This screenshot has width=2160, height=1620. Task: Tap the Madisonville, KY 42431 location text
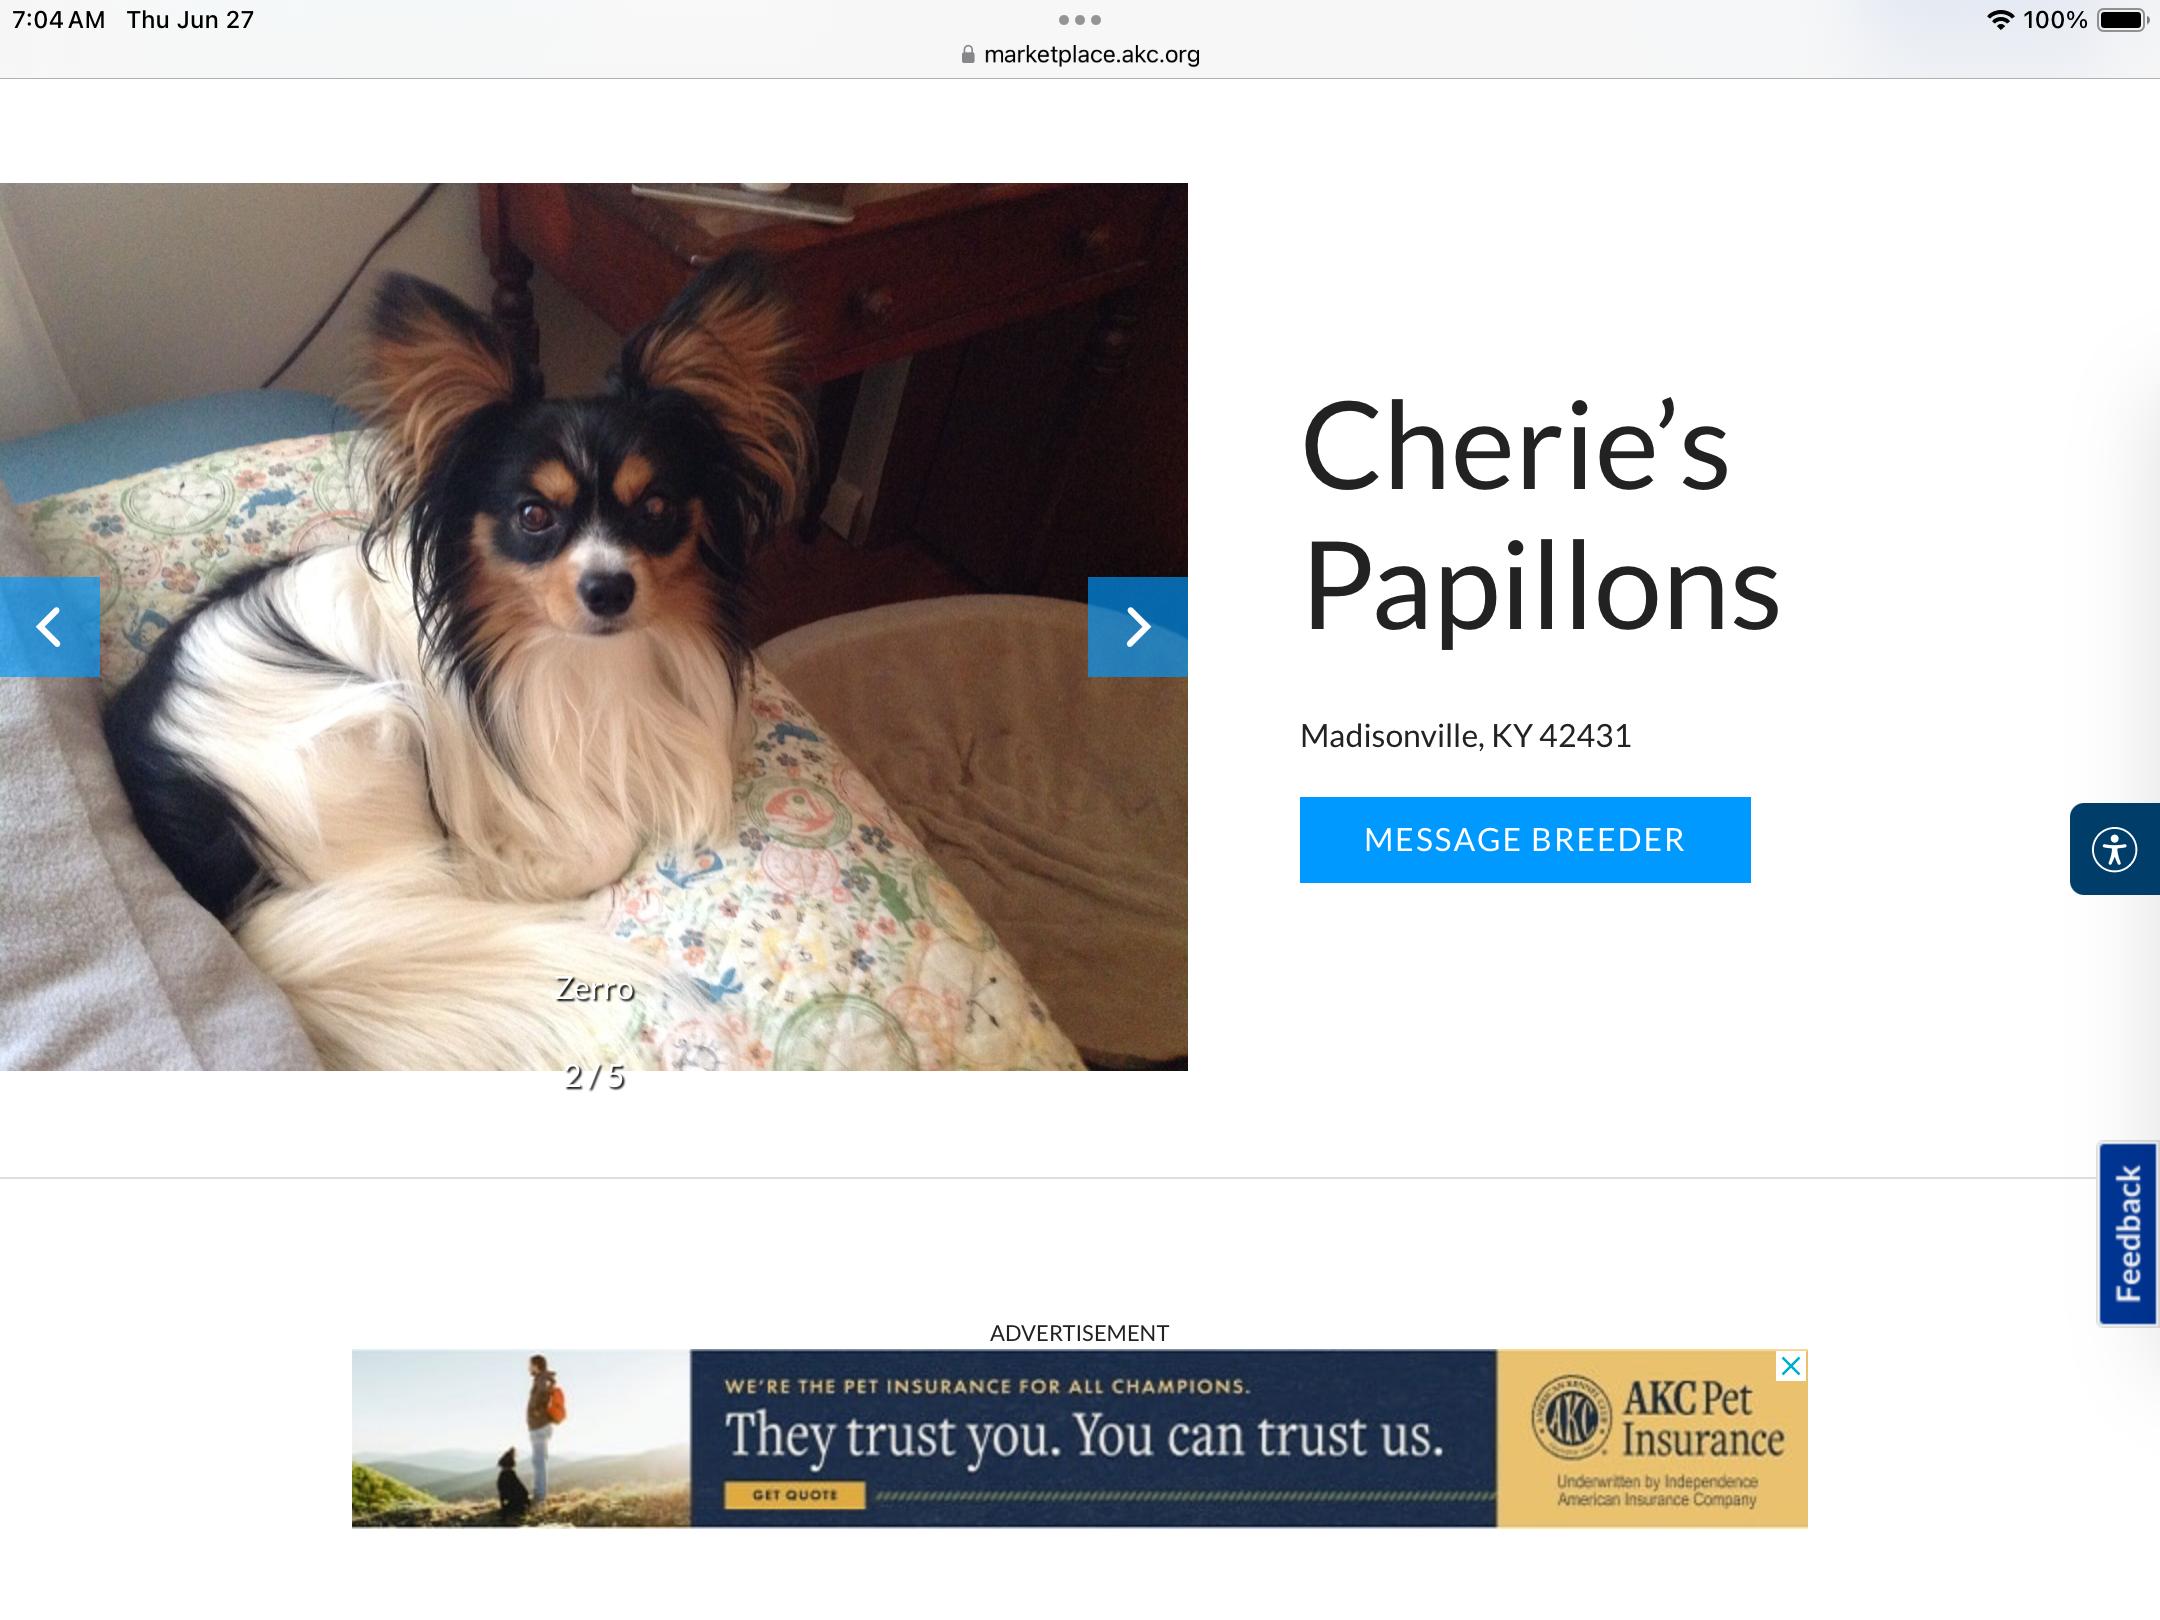tap(1465, 736)
